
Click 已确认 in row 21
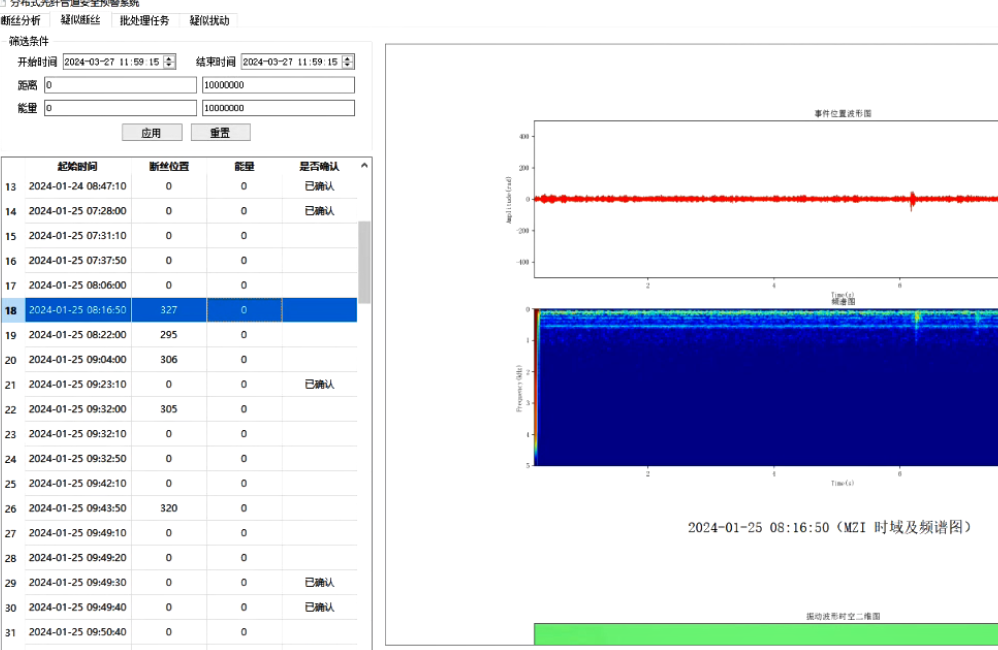pyautogui.click(x=320, y=385)
